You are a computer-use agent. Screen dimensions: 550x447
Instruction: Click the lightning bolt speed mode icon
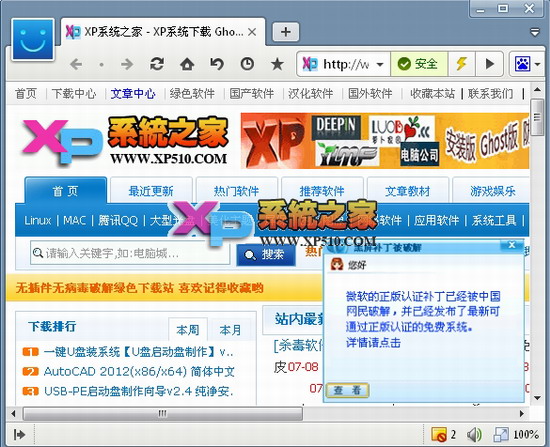461,64
